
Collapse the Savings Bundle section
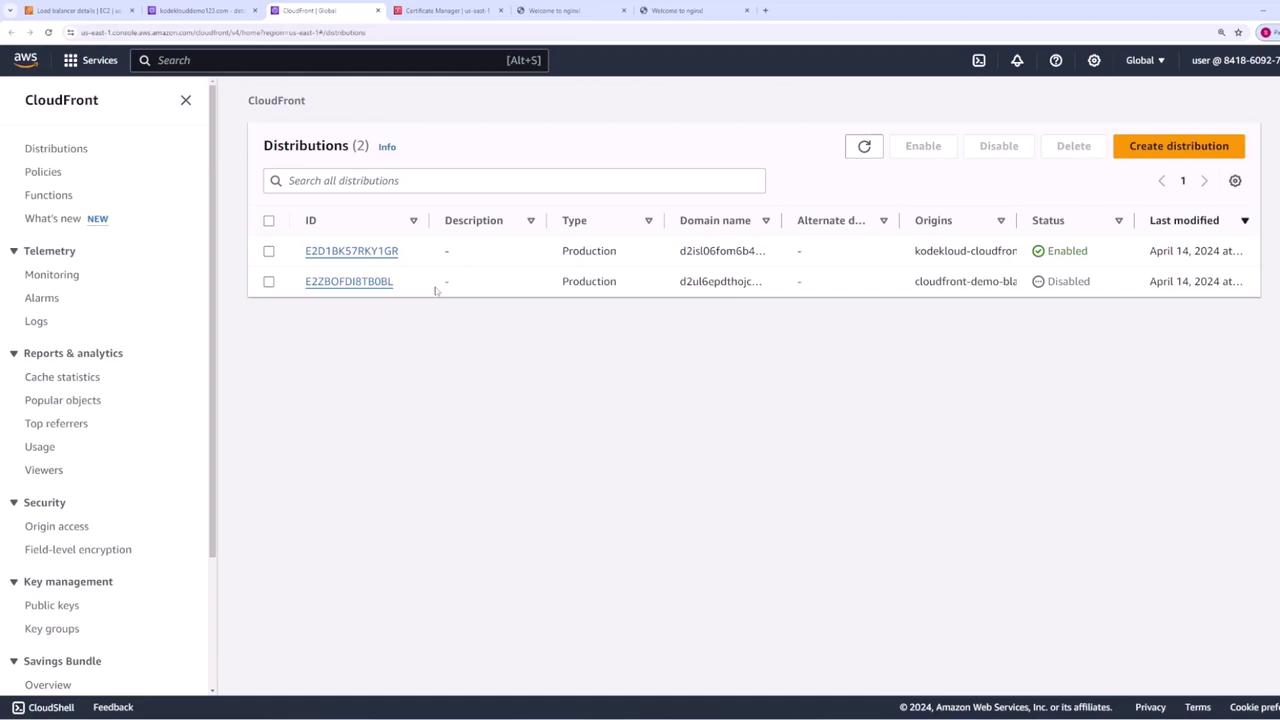pyautogui.click(x=14, y=661)
